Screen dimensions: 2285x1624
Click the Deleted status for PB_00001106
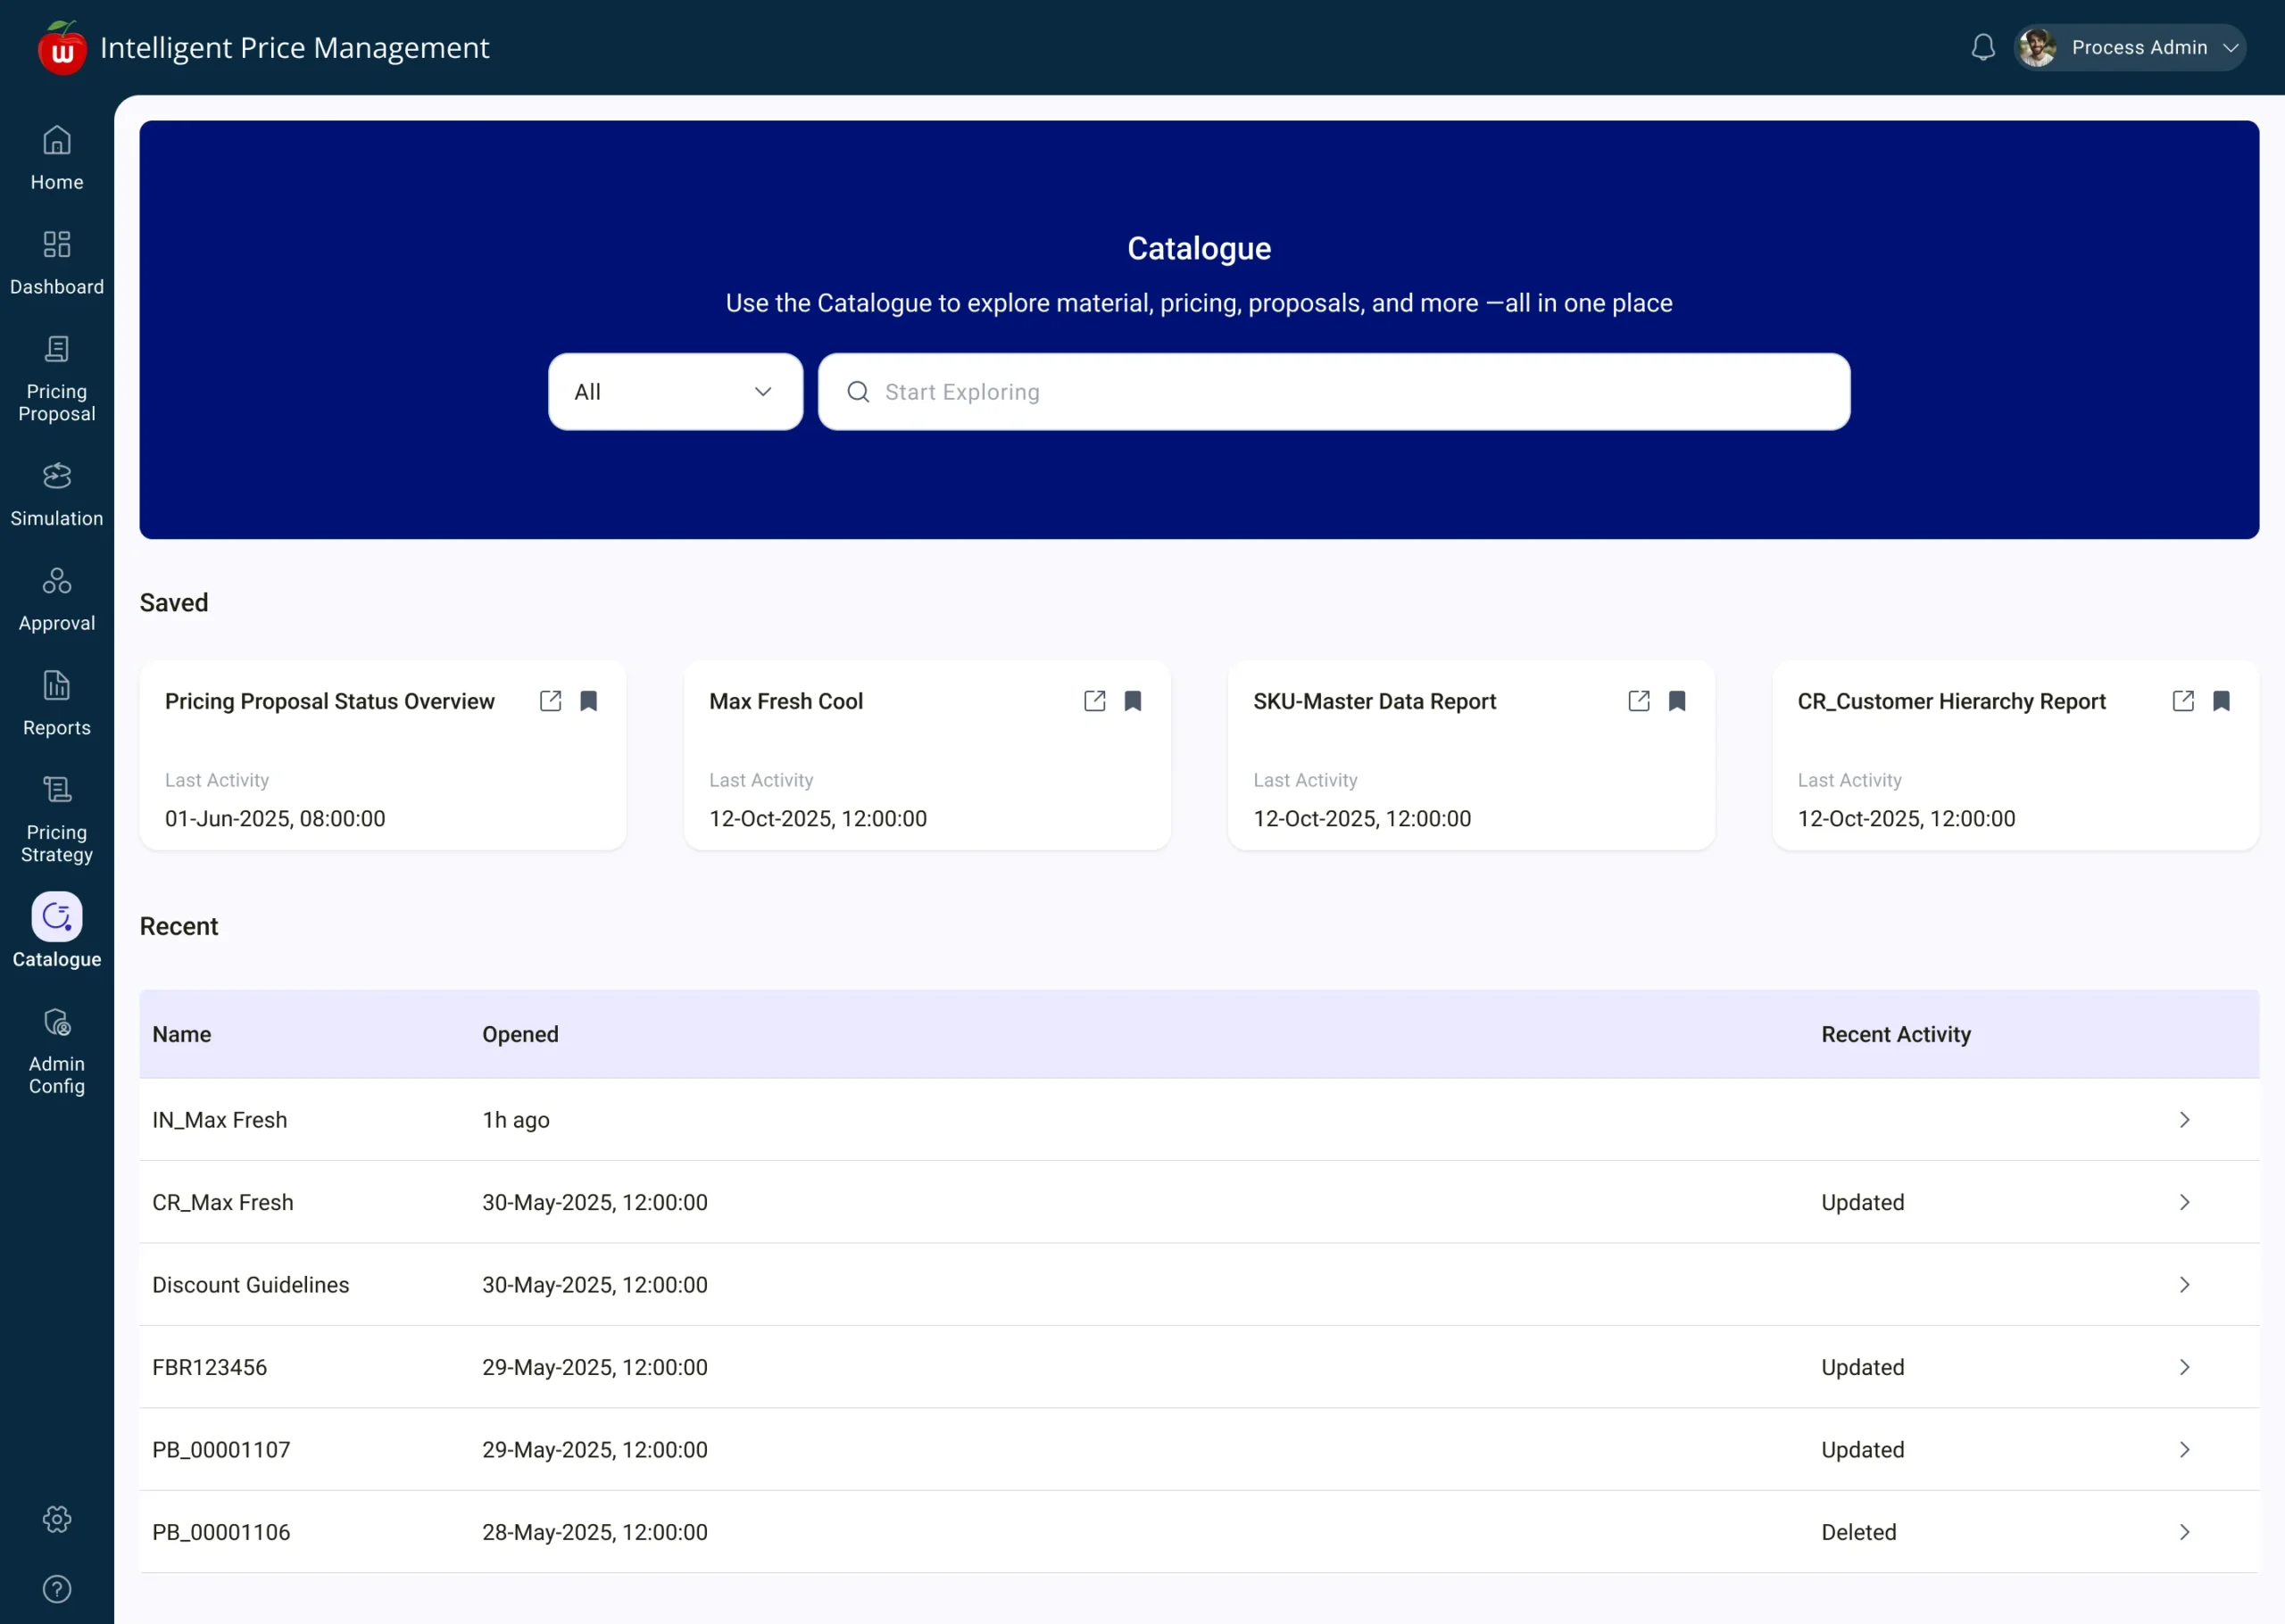[x=1858, y=1532]
